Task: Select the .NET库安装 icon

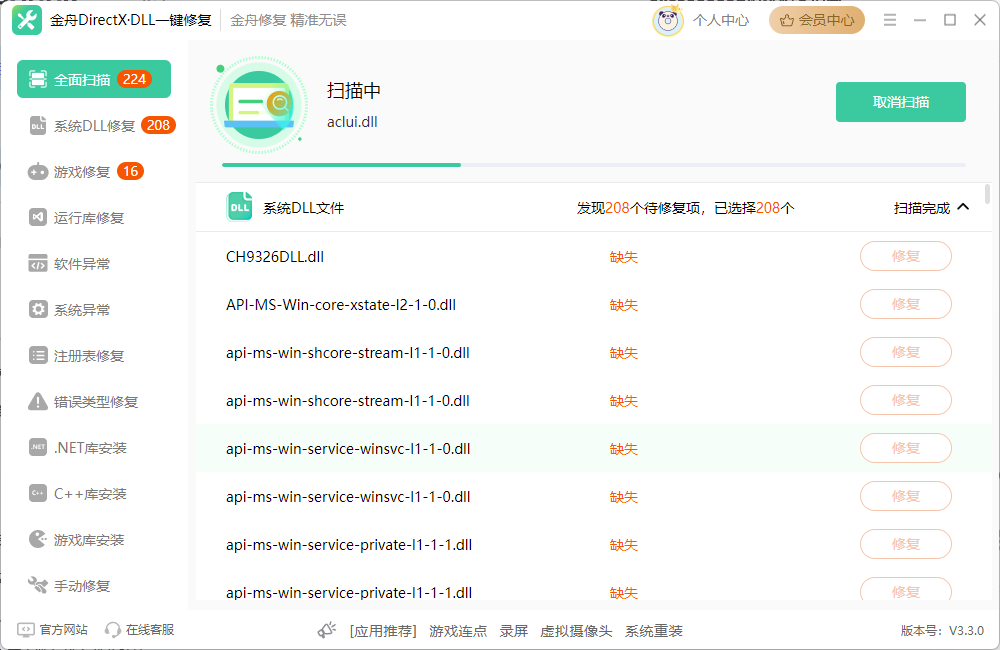Action: [x=38, y=447]
